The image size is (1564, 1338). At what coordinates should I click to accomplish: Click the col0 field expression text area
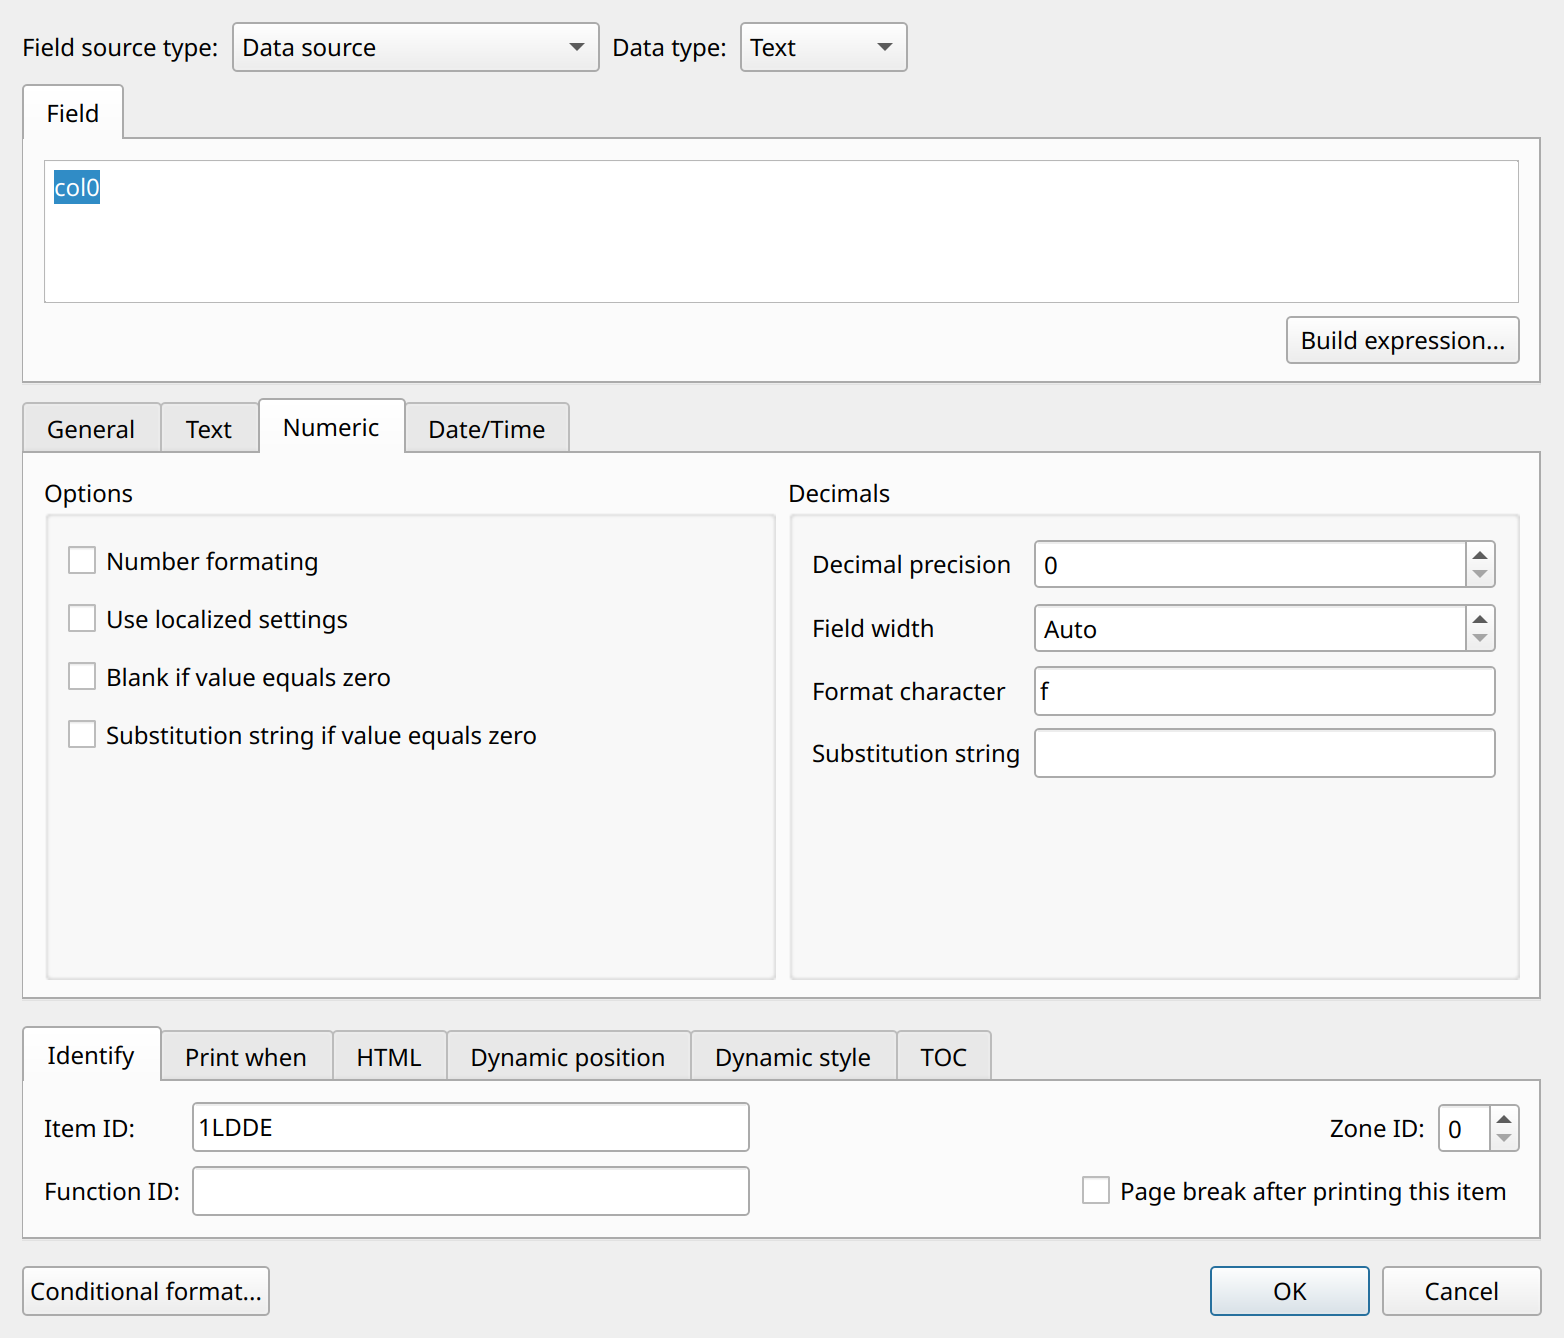[x=781, y=231]
